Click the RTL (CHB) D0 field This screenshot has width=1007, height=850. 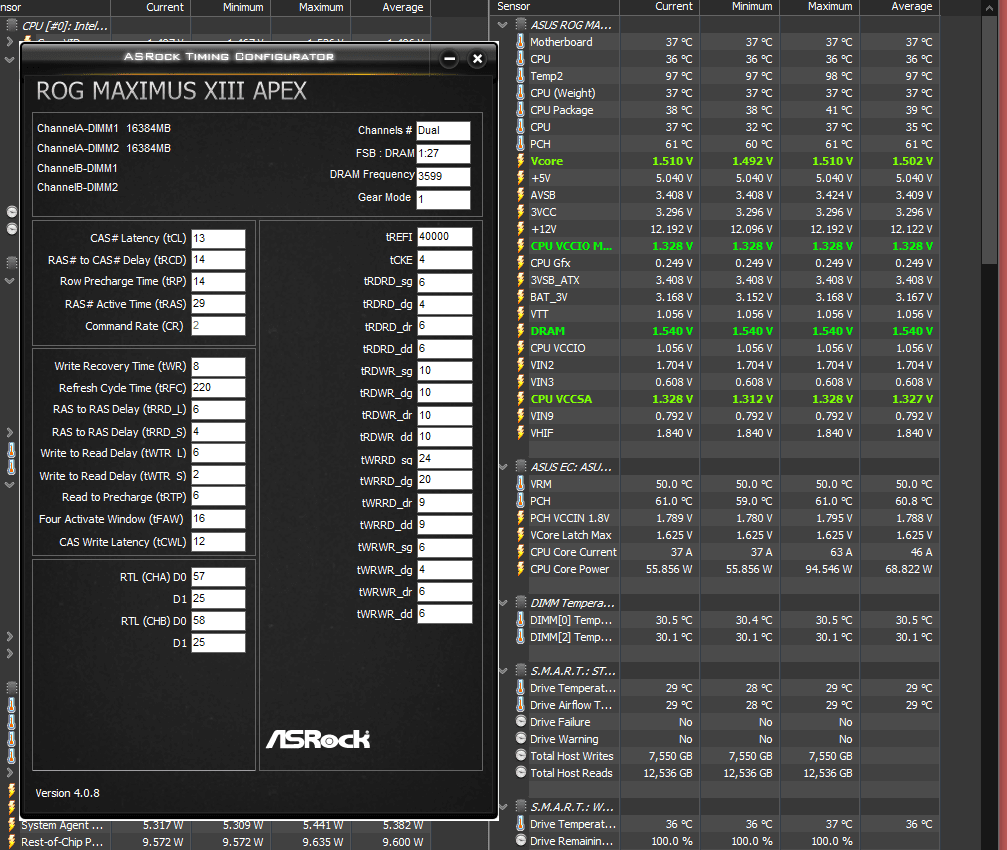click(218, 621)
